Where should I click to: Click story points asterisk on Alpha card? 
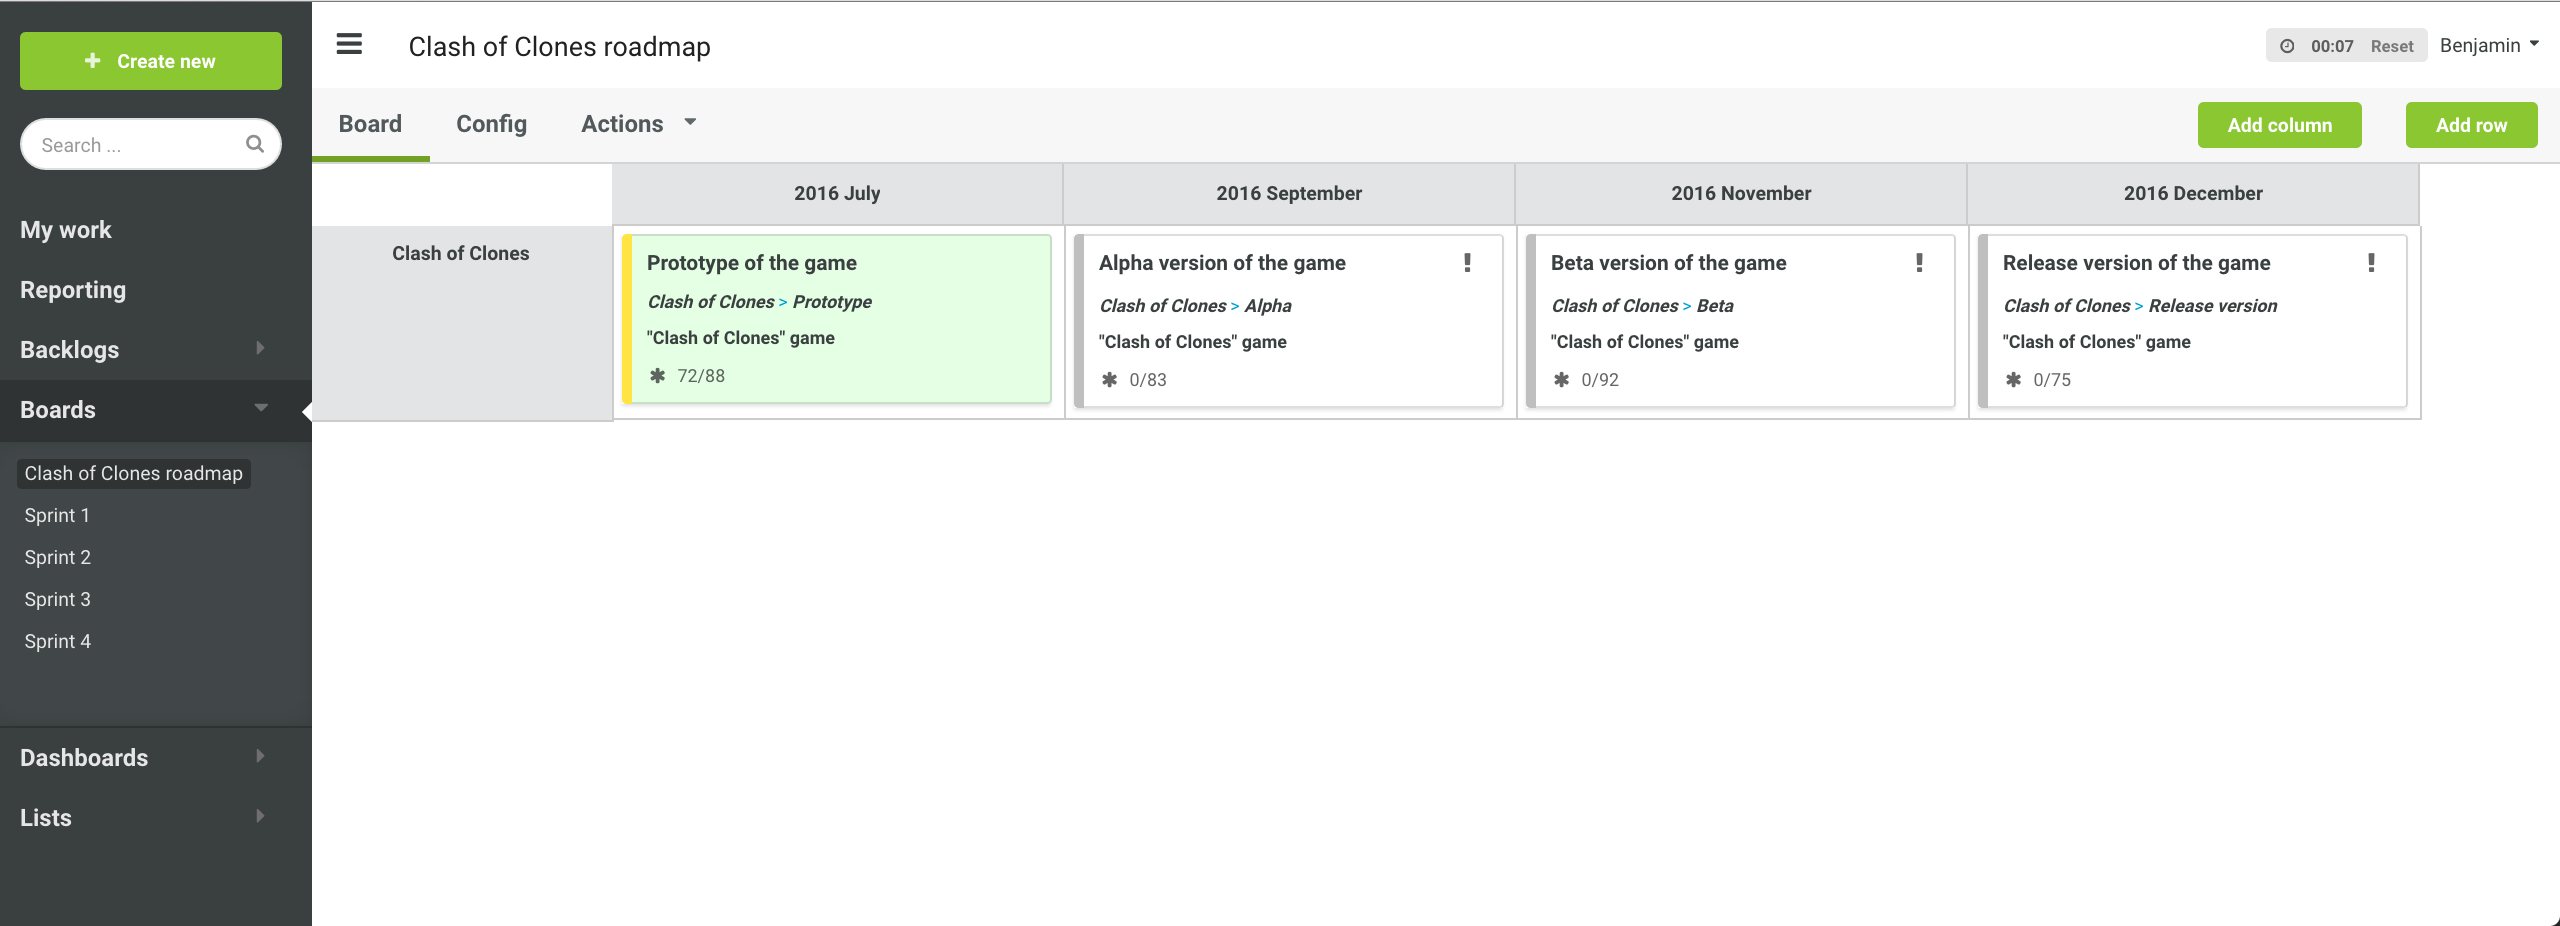click(1109, 380)
